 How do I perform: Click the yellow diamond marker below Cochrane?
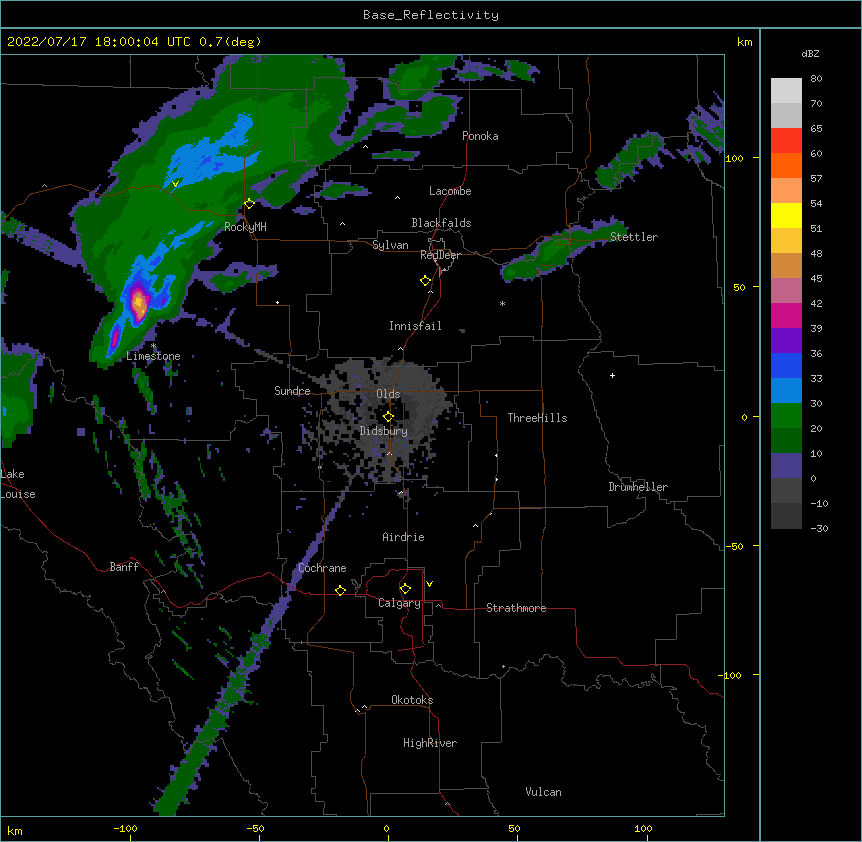340,590
